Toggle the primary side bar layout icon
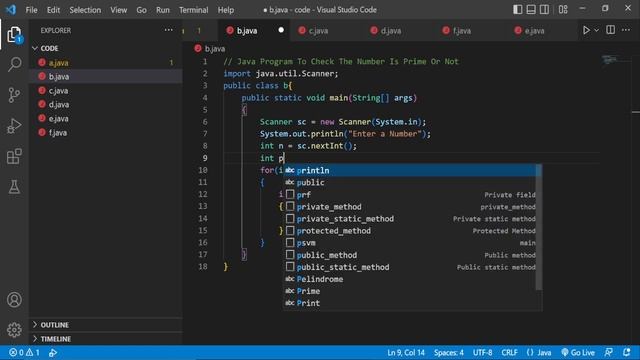 (518, 9)
